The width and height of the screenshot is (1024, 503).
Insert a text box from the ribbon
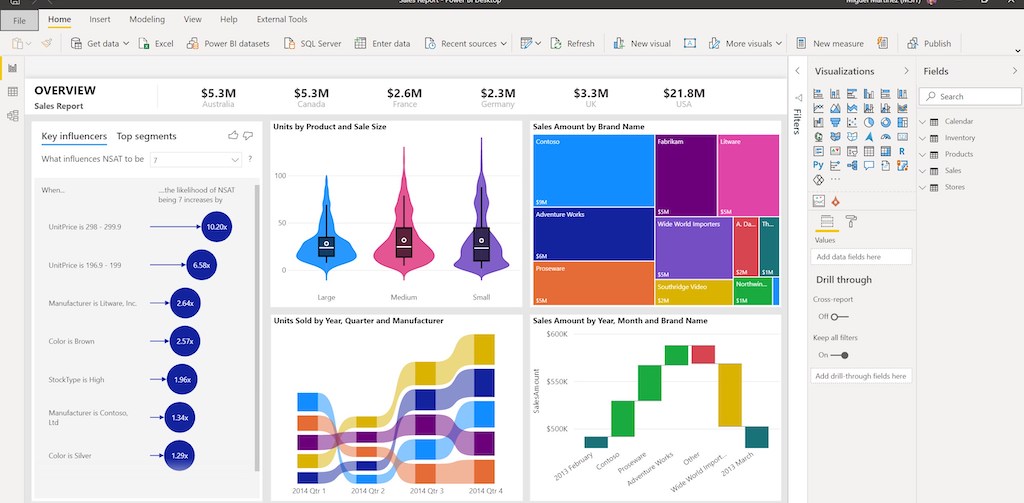pyautogui.click(x=691, y=44)
